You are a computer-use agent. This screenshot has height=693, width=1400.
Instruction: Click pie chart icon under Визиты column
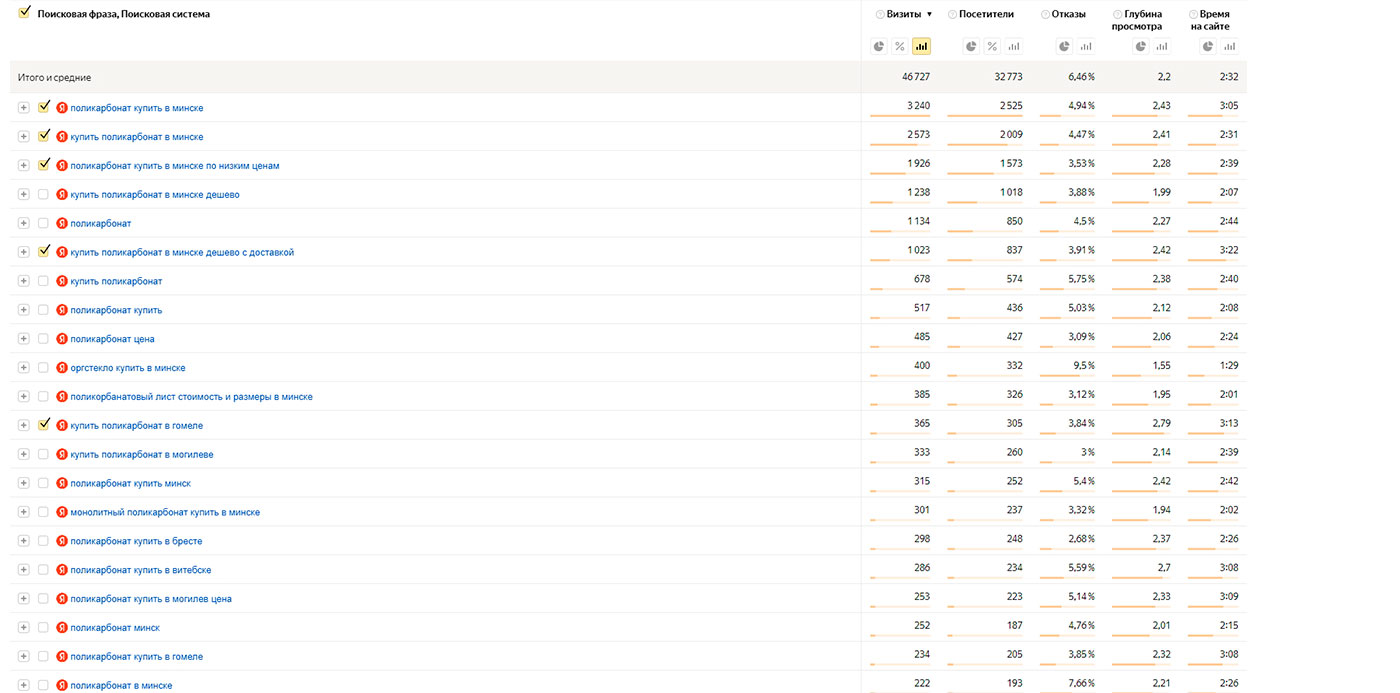(x=879, y=46)
